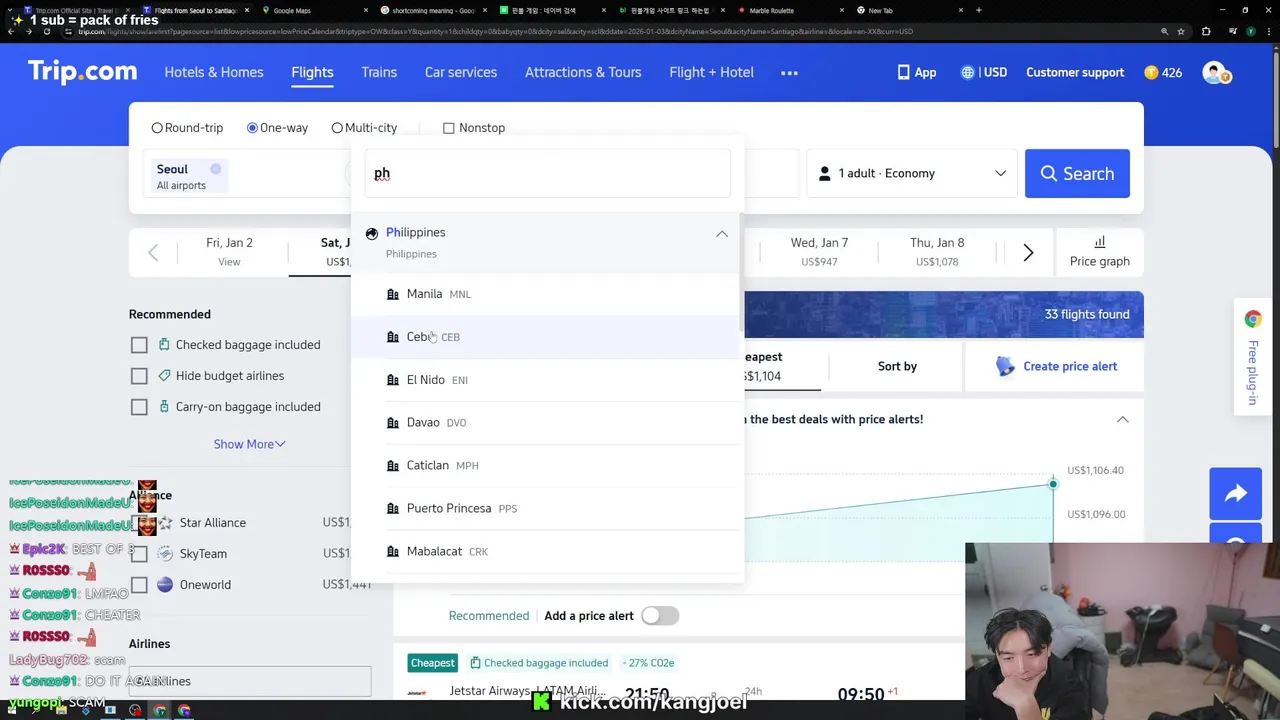Image resolution: width=1280 pixels, height=720 pixels.
Task: Open Customer support
Action: coord(1075,72)
